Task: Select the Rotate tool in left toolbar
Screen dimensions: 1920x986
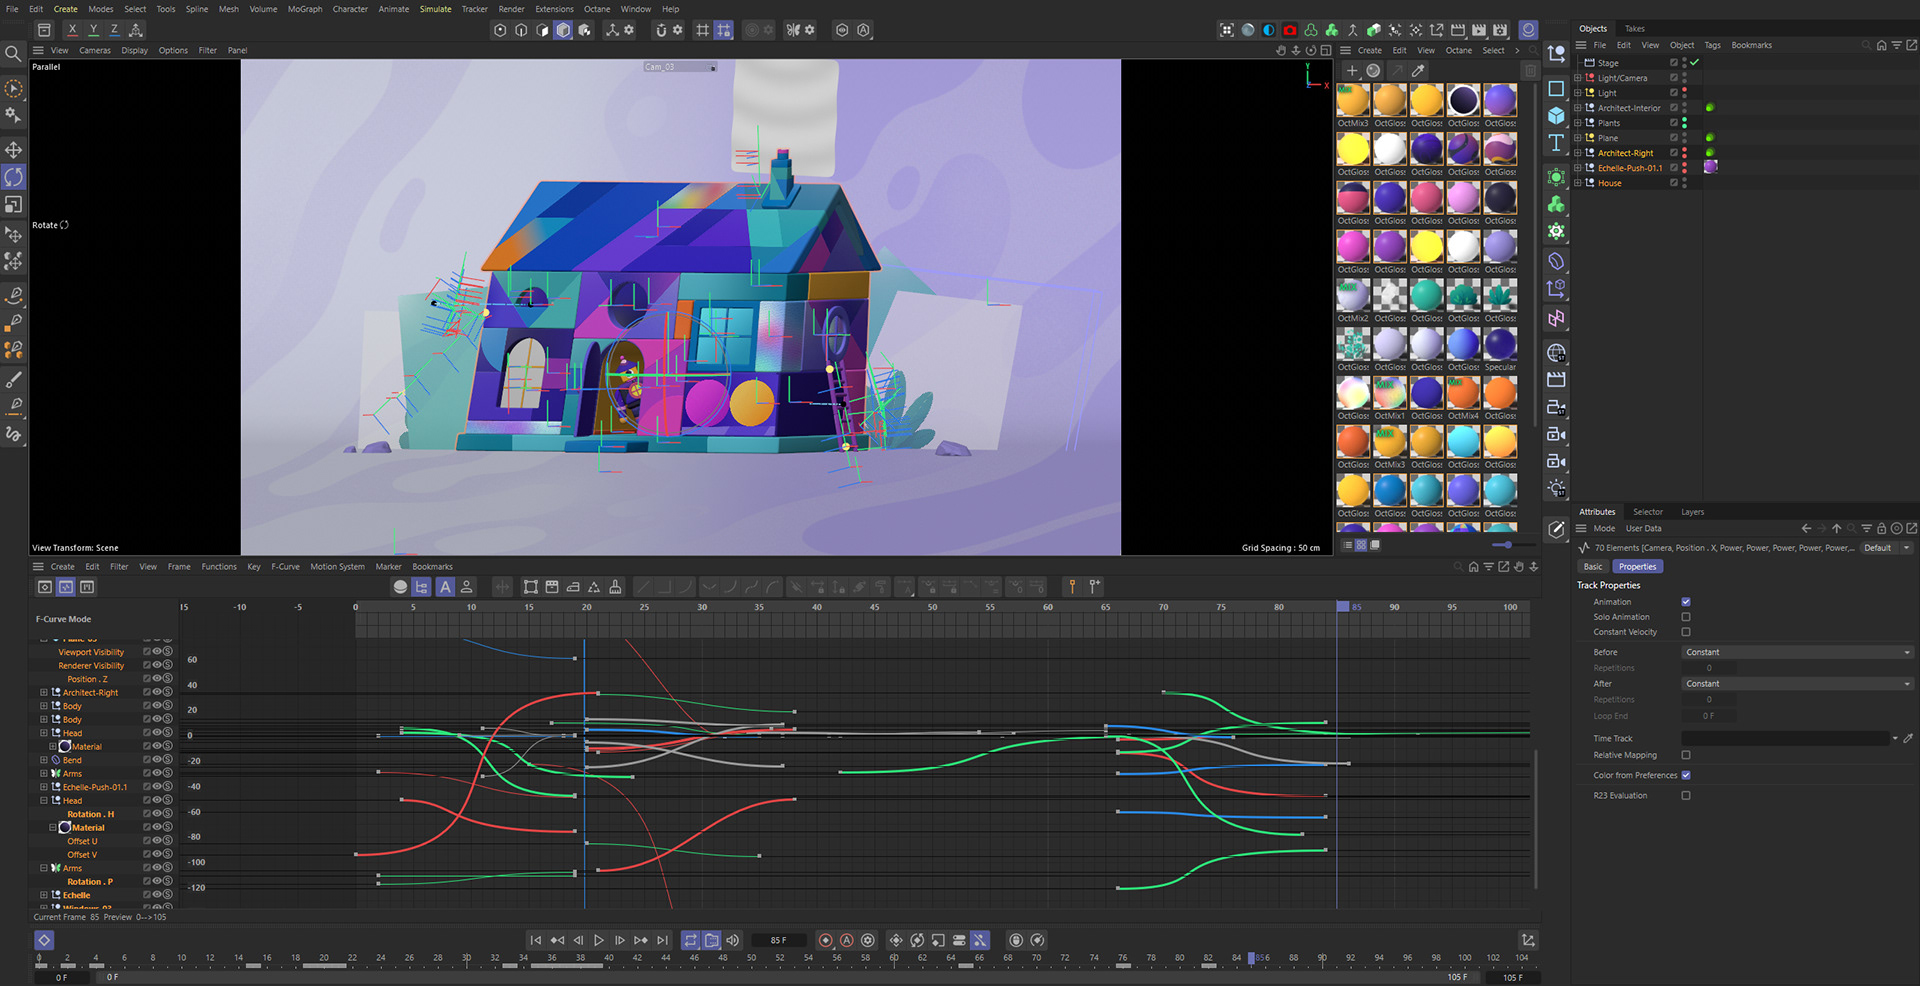Action: click(13, 177)
